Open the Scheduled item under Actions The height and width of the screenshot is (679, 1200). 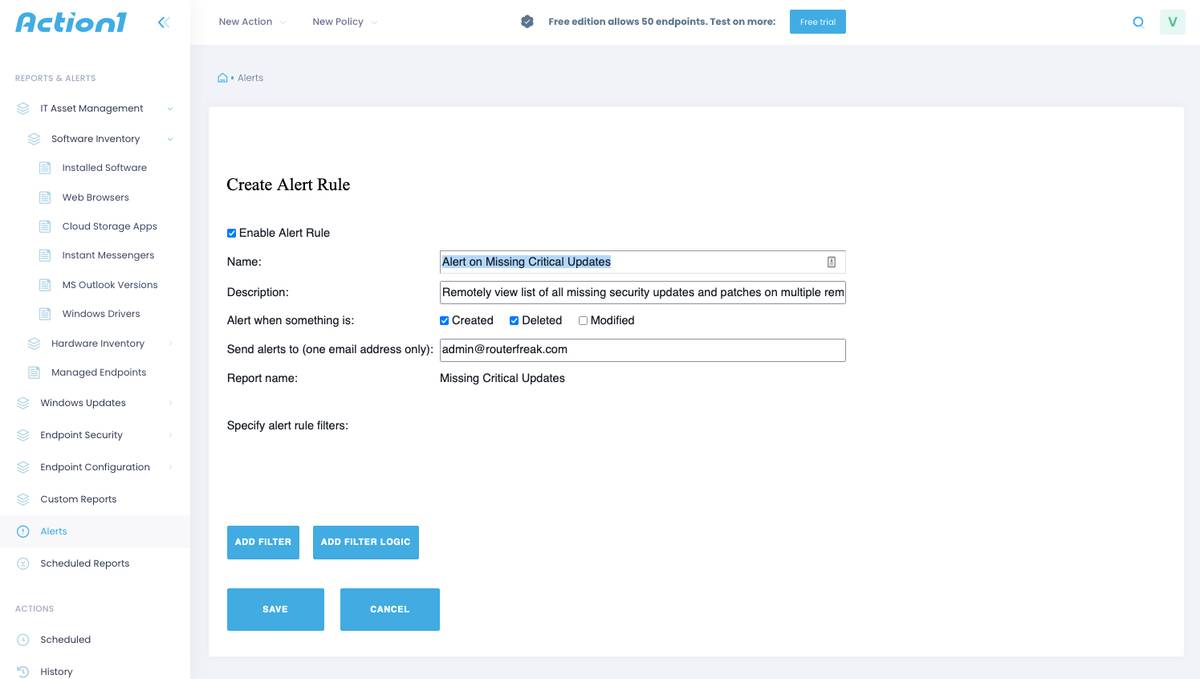65,639
